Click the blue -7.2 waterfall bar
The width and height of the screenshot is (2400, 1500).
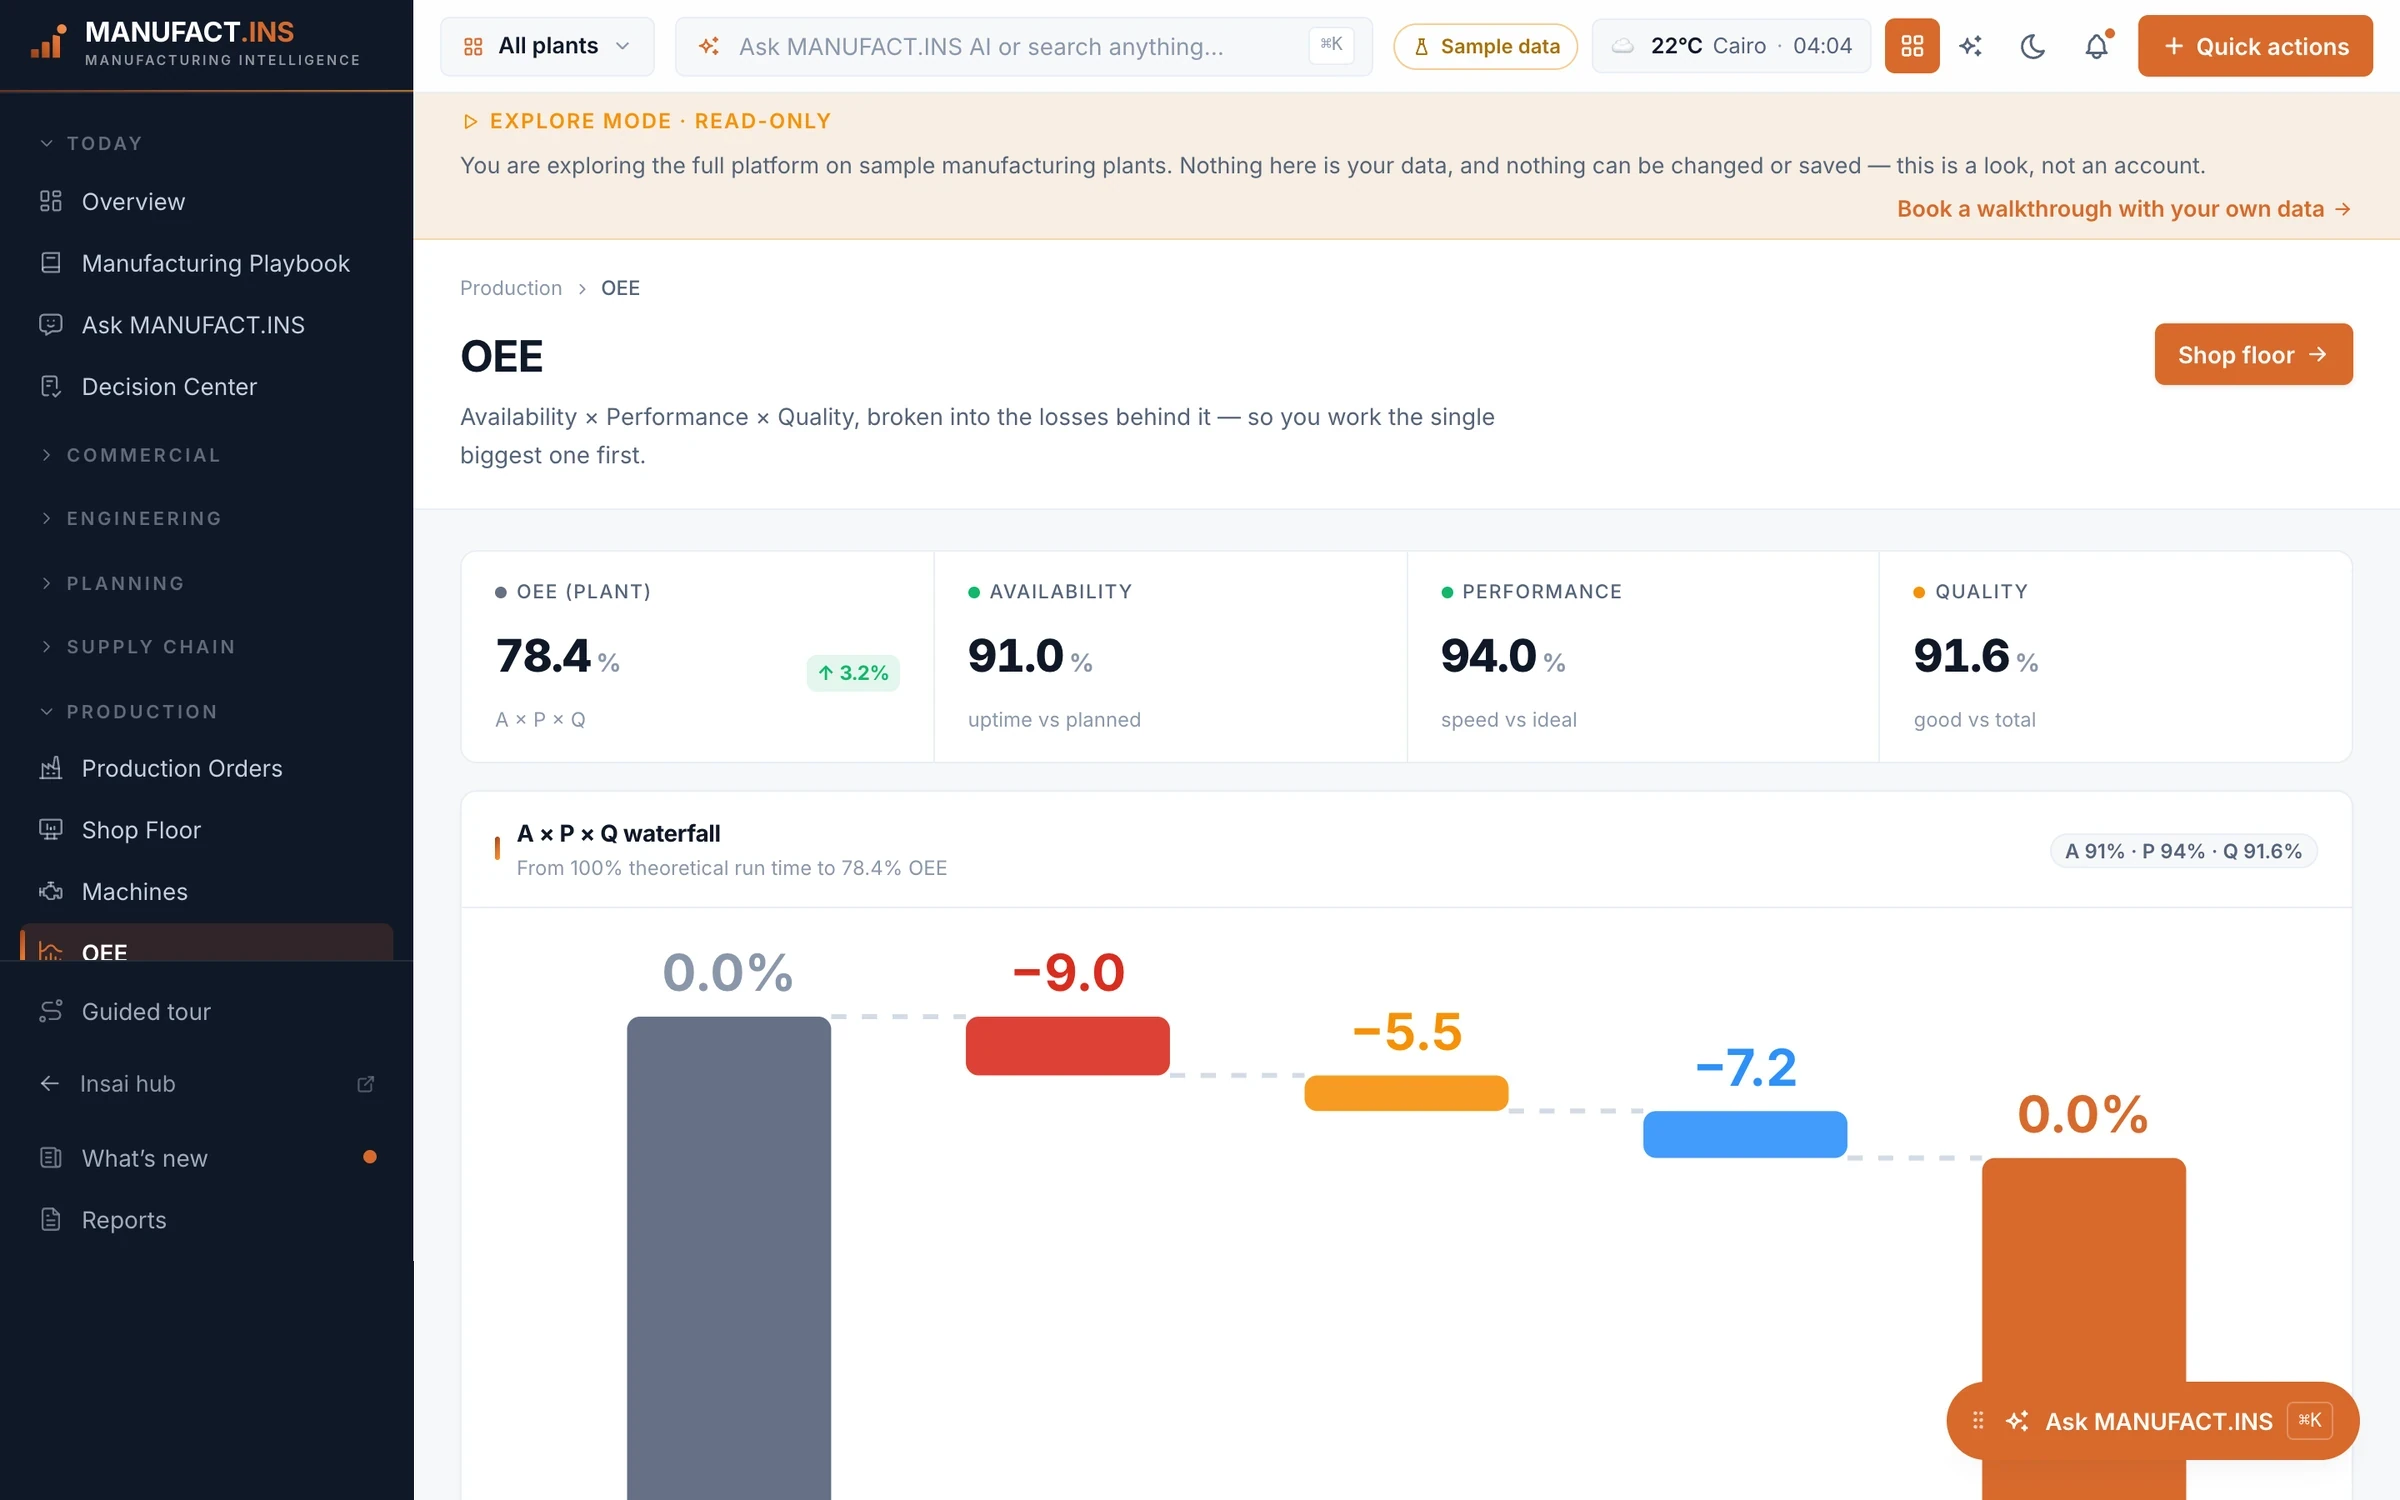1745,1134
